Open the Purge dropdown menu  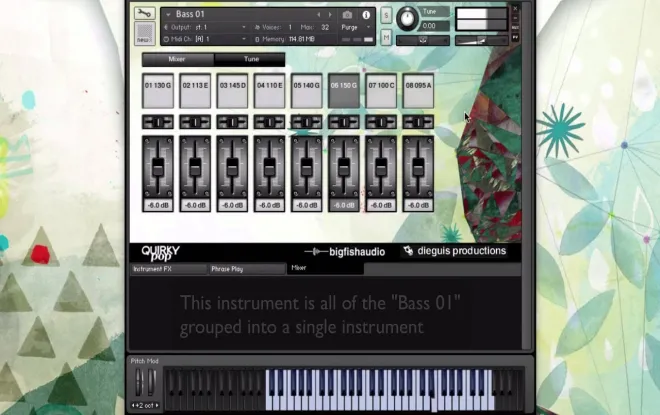click(x=356, y=27)
